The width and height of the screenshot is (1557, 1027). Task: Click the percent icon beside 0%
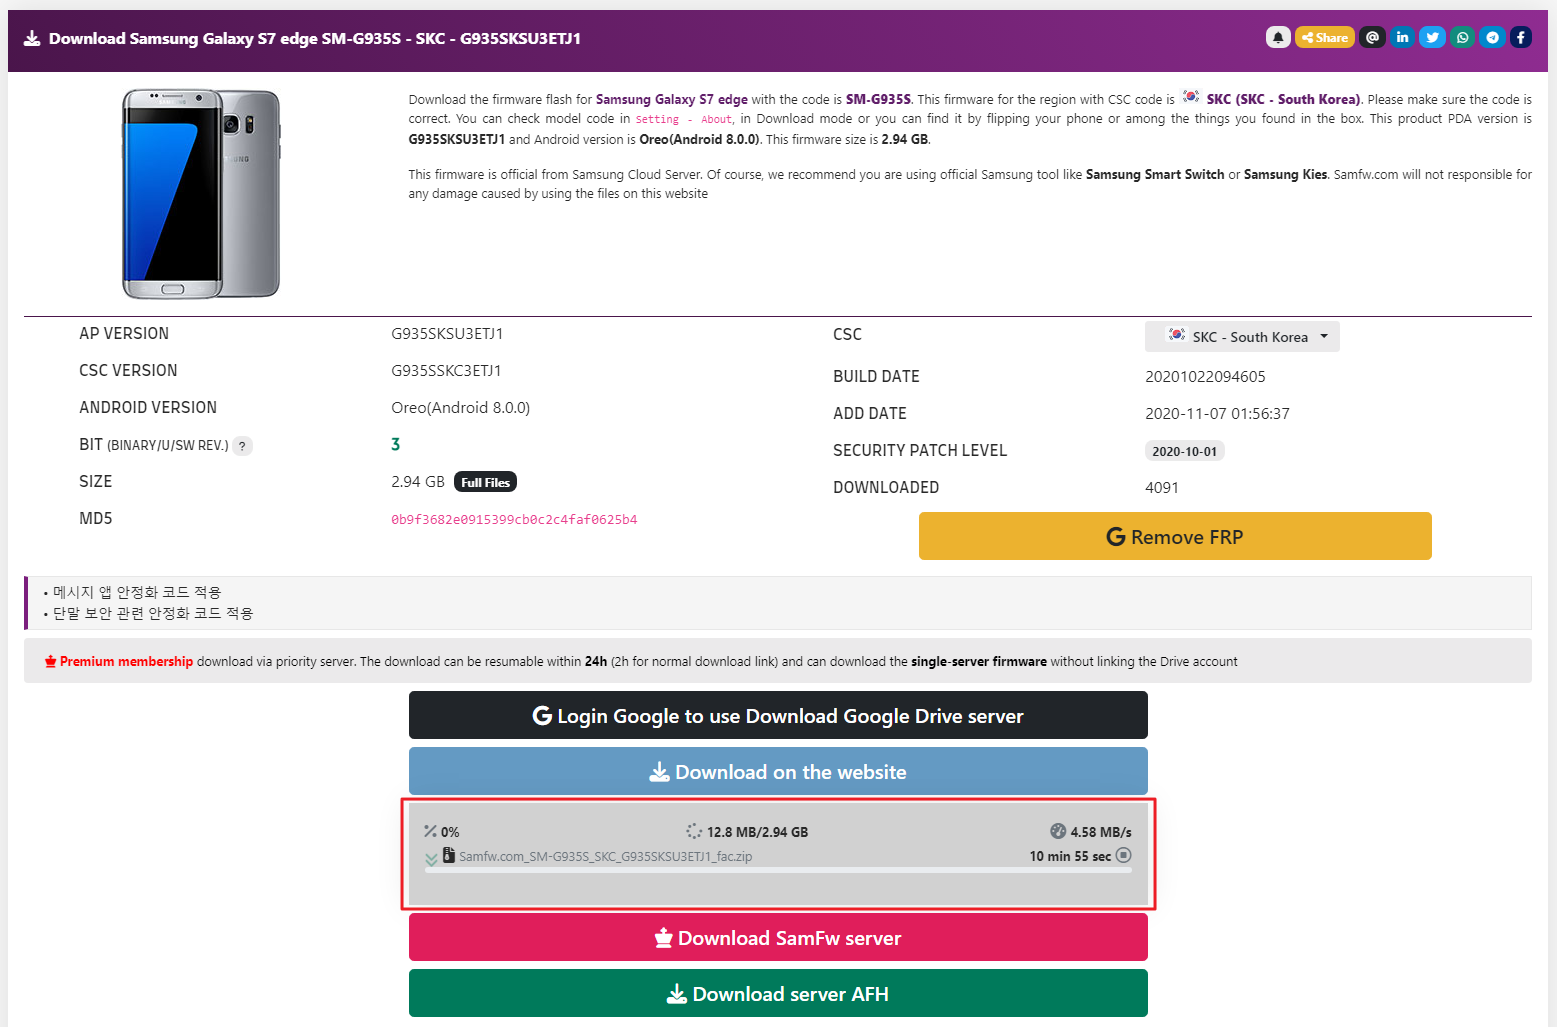[431, 831]
